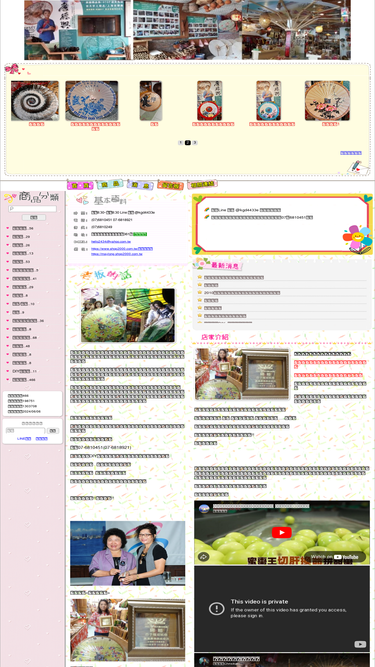Open the category with 68 items

tap(25, 337)
